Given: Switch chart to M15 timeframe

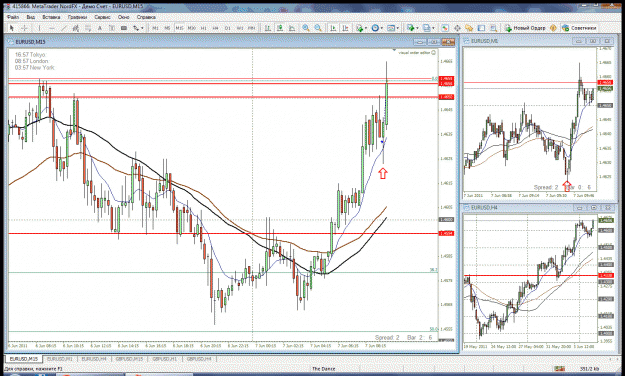Looking at the screenshot, I should coord(179,28).
